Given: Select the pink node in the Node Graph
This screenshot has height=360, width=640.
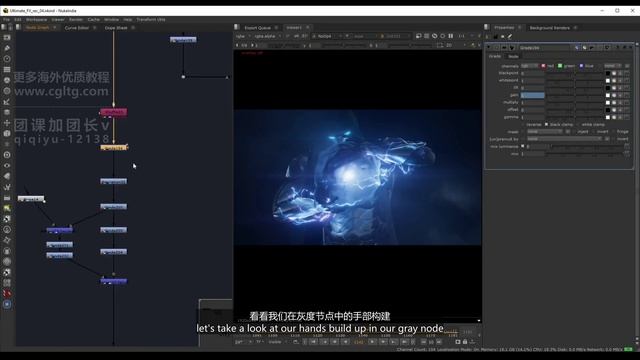Looking at the screenshot, I should click(113, 112).
